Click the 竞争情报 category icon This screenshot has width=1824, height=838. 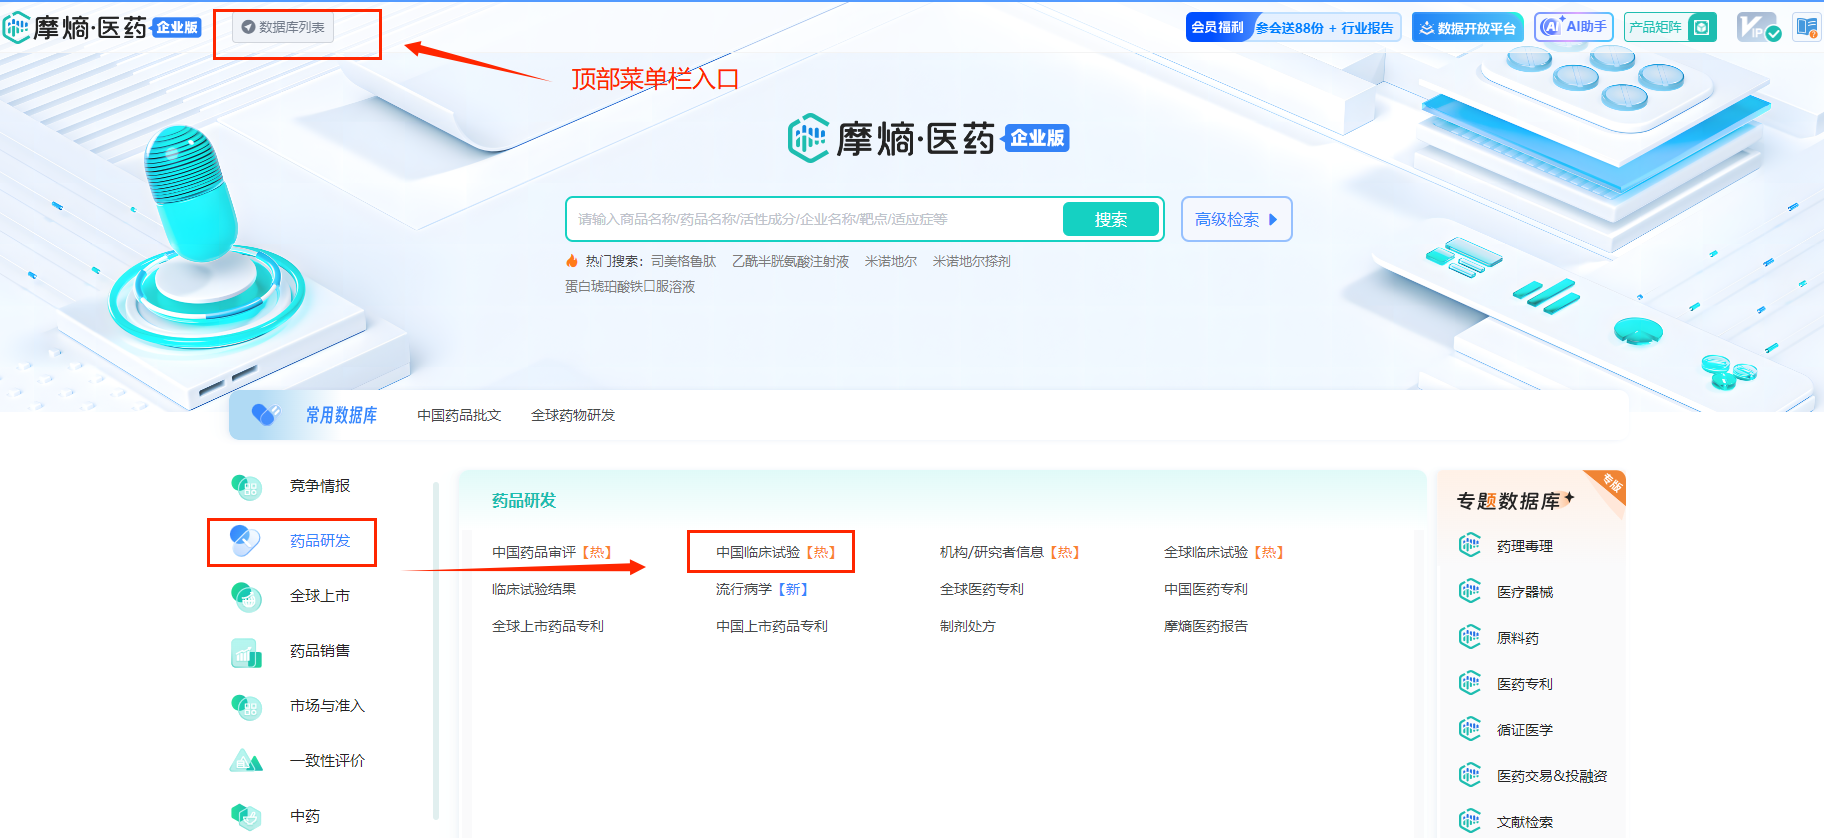[x=246, y=486]
